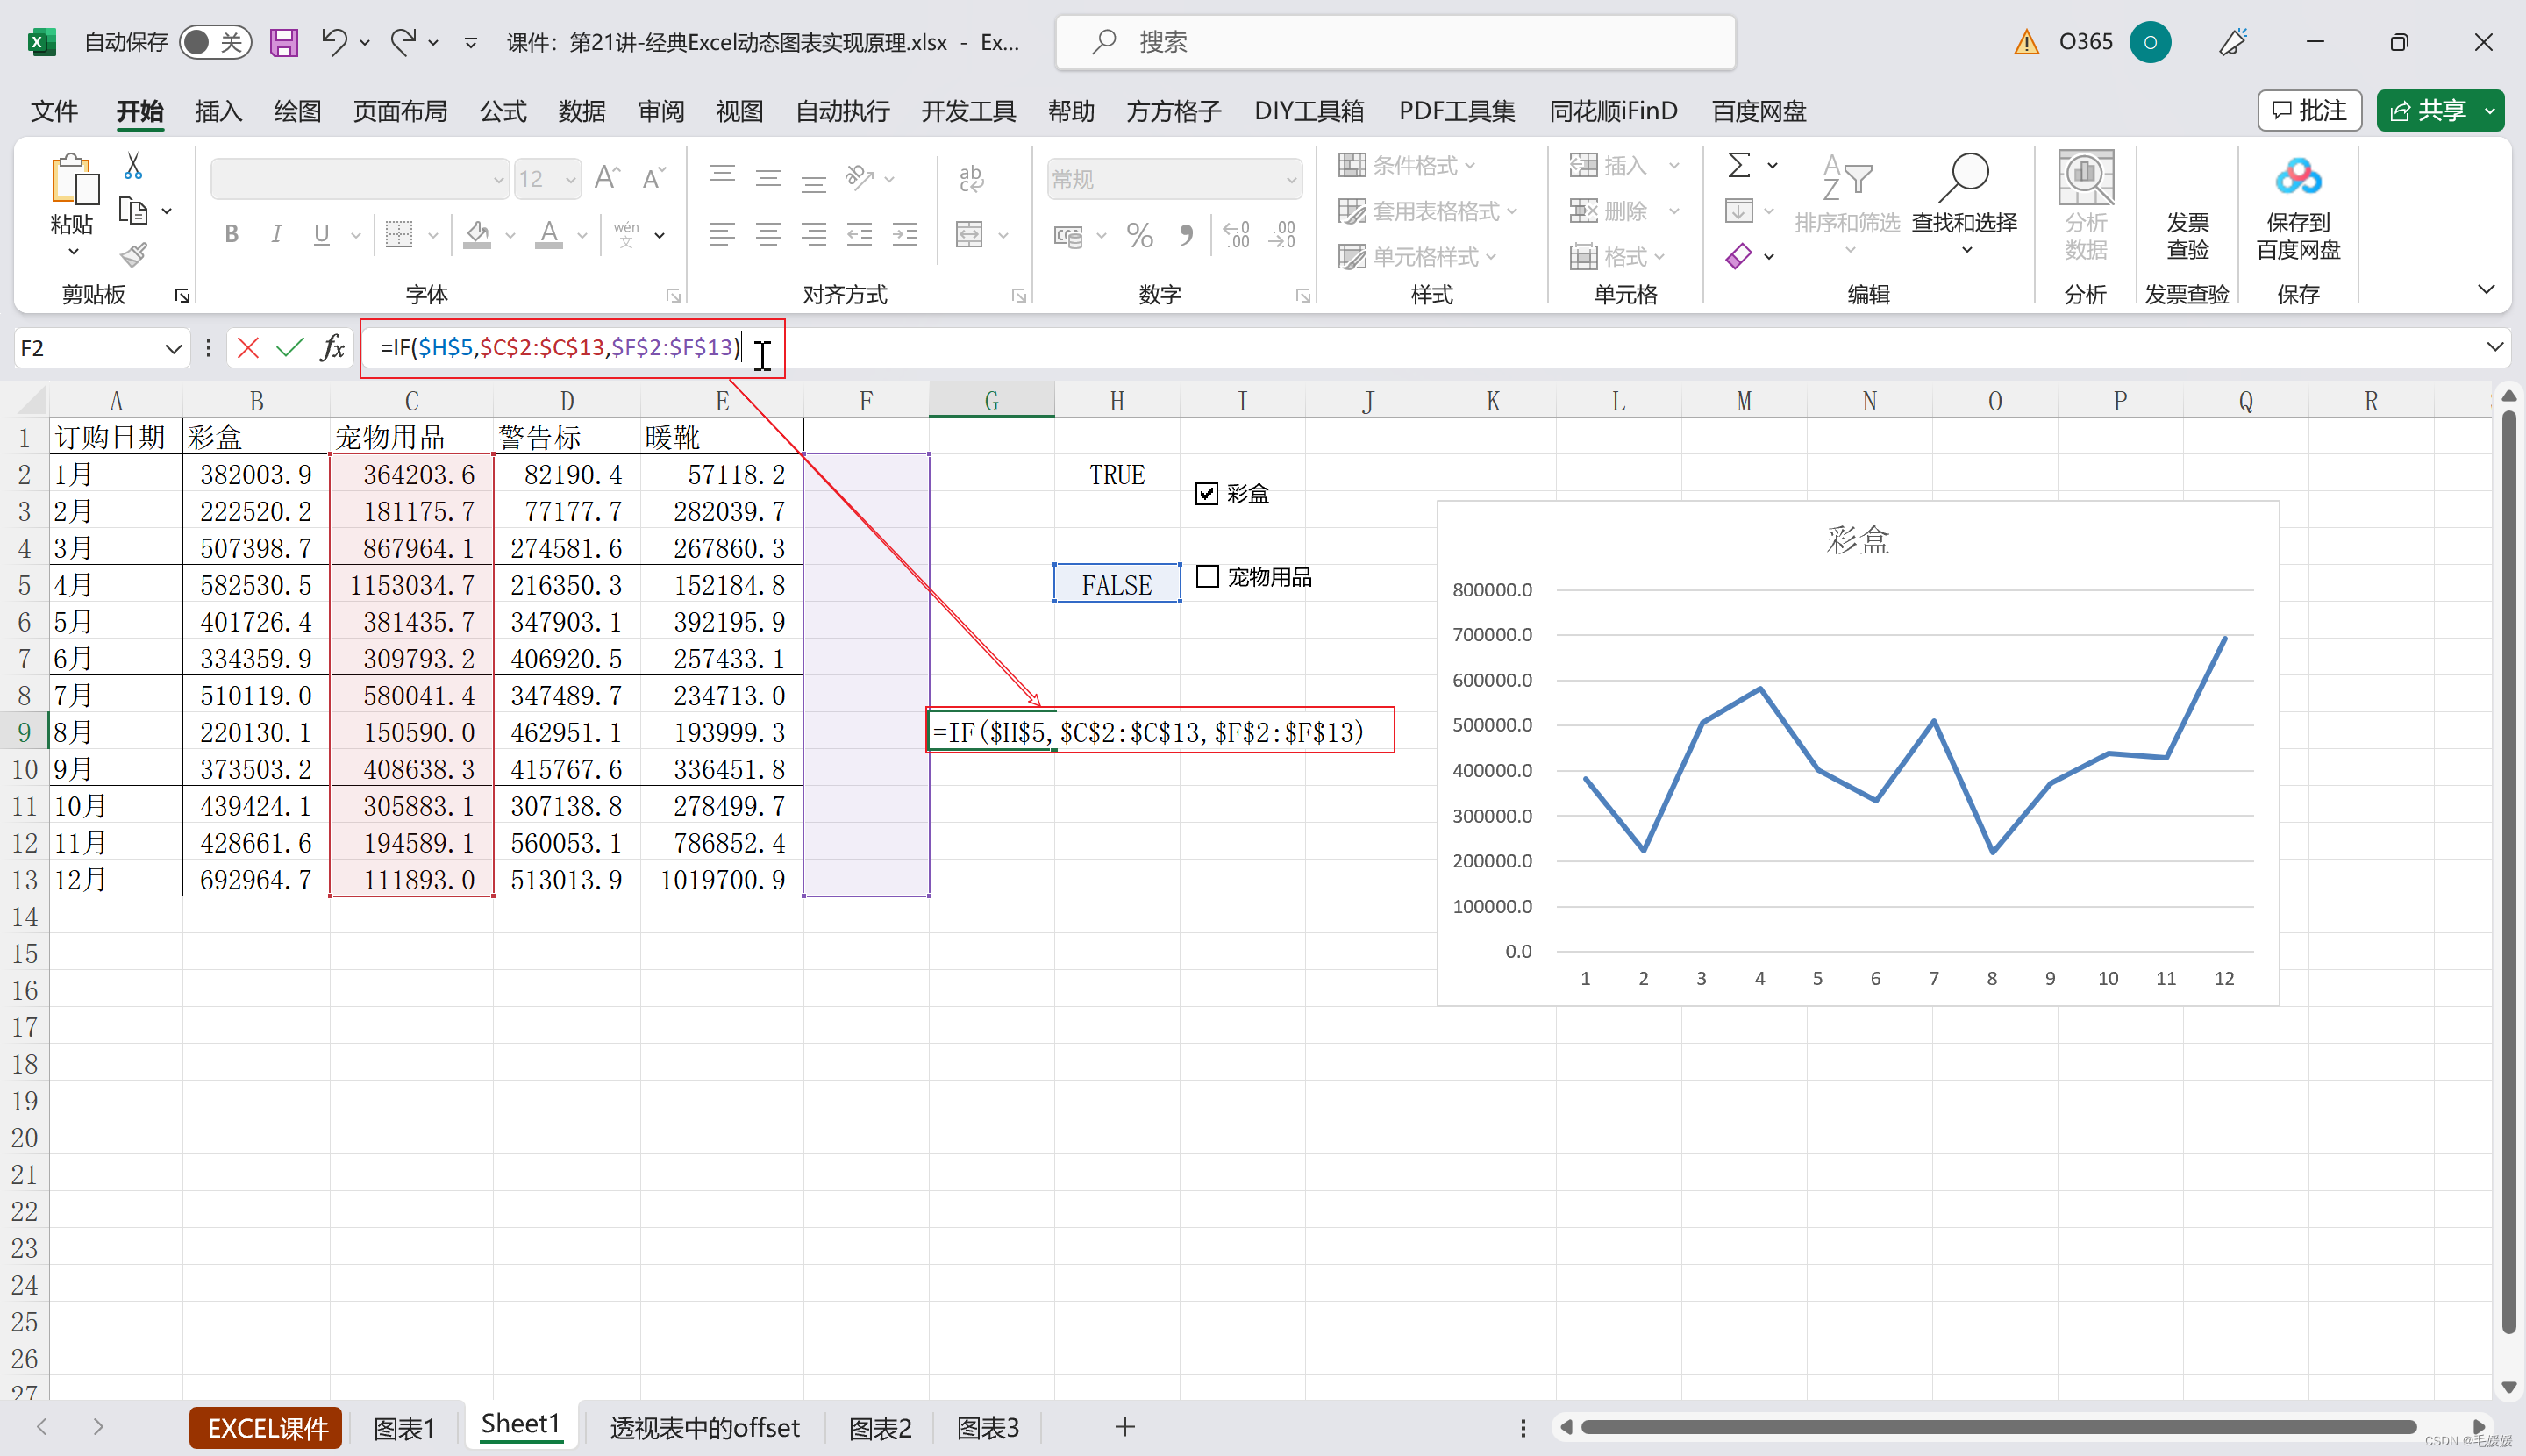Click Save to Baidu Netdisk icon
Screen dimensions: 2526x1456
(2298, 206)
